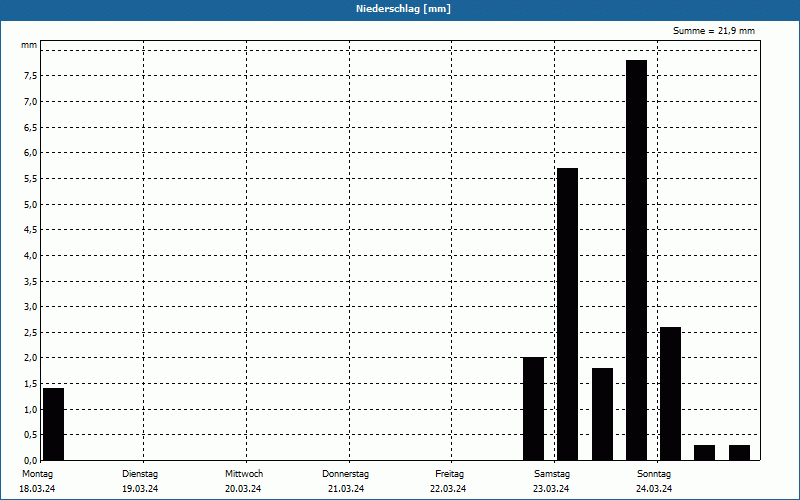Viewport: 800px width, 500px height.
Task: Select the 4,0 y-axis value
Action: (x=31, y=256)
